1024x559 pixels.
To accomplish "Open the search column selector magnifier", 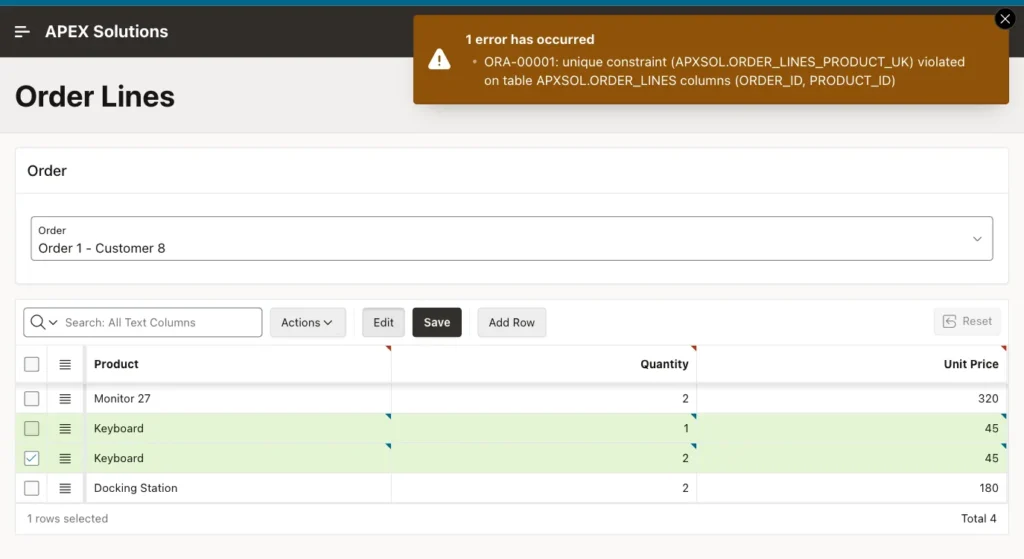I will (x=44, y=322).
